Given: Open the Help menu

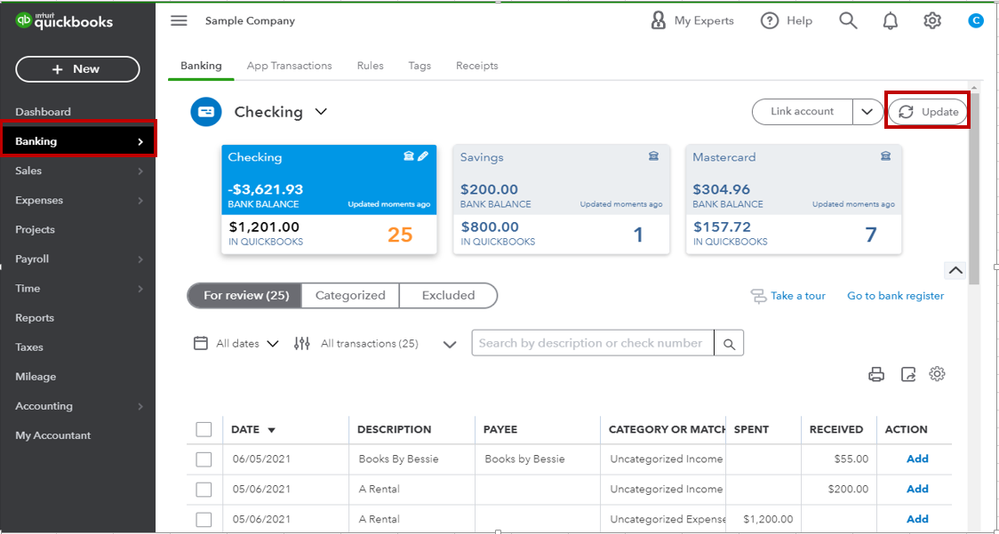Looking at the screenshot, I should pyautogui.click(x=787, y=21).
